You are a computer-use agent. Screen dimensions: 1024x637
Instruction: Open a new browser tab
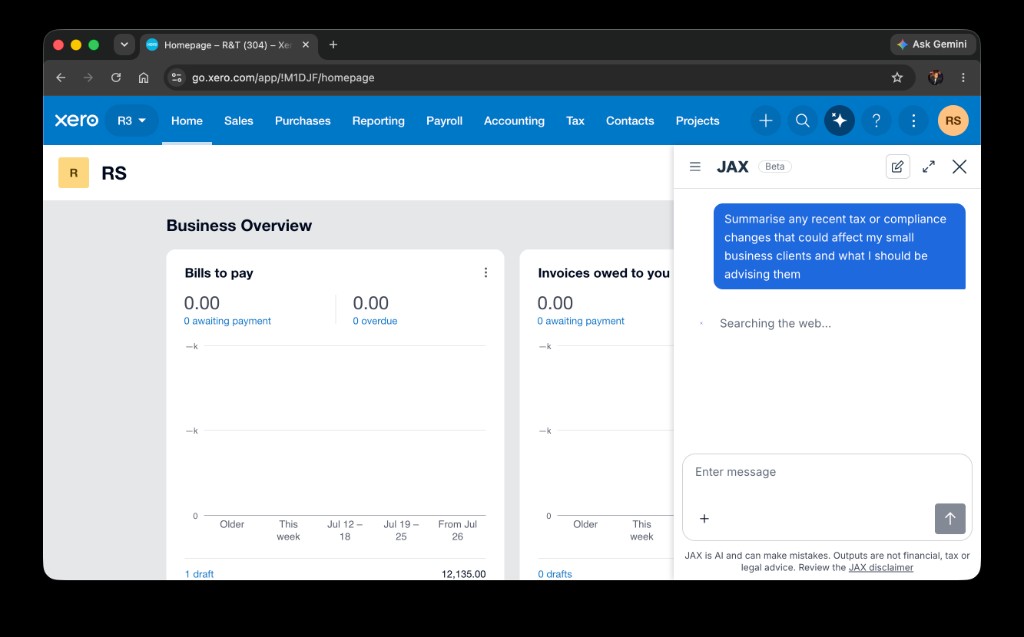click(x=333, y=44)
